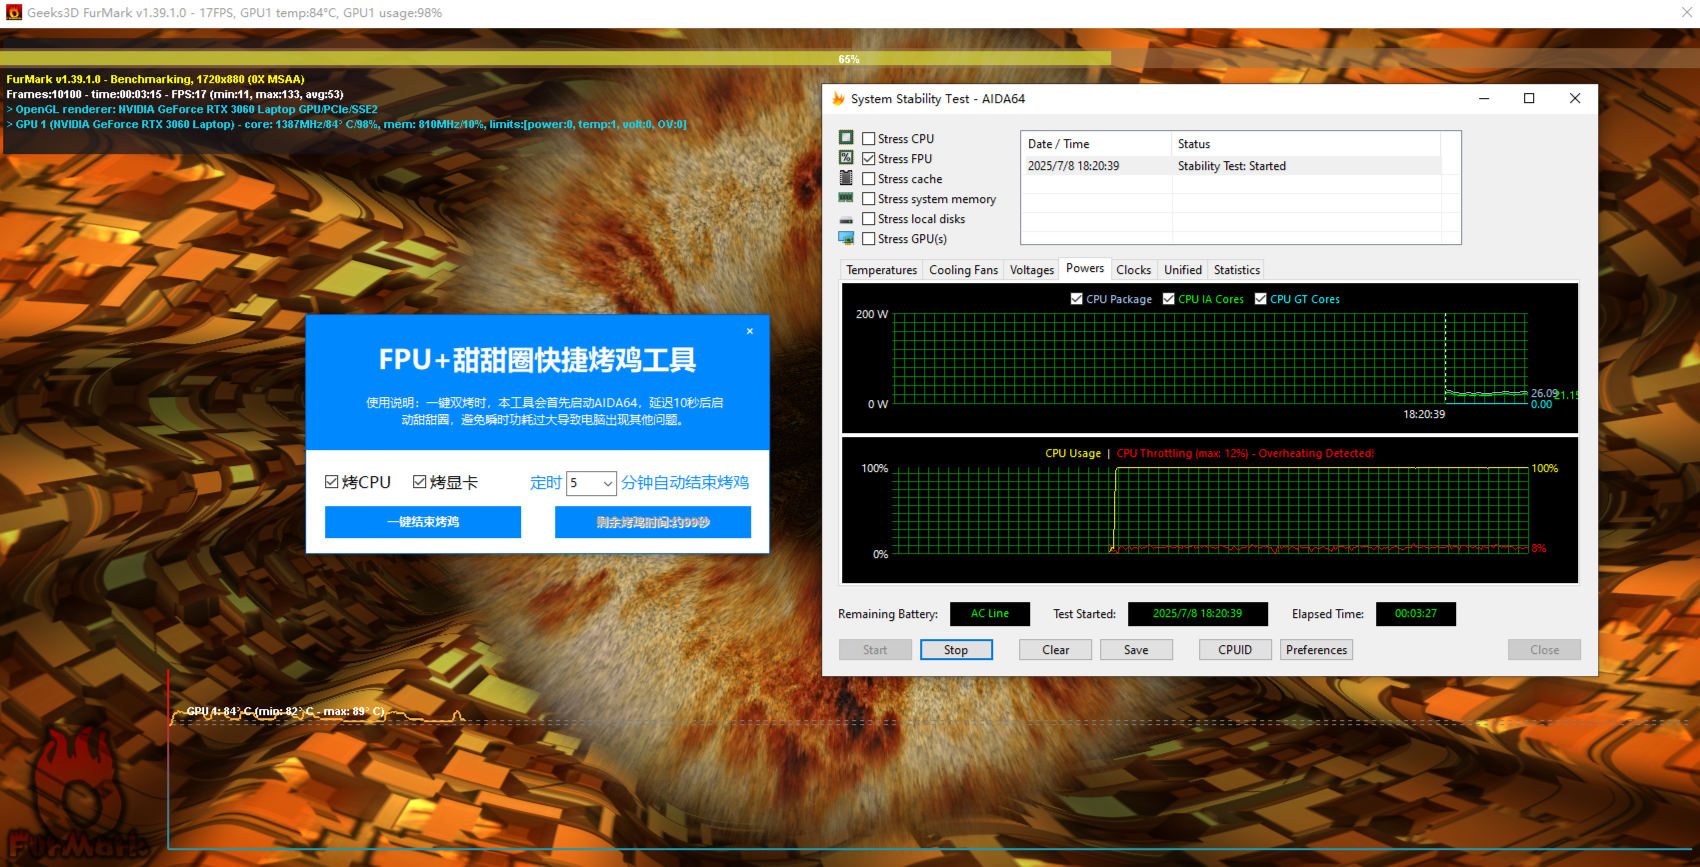The image size is (1700, 867).
Task: Close the FPU+甜甜圈 tool dialog
Action: pyautogui.click(x=750, y=331)
